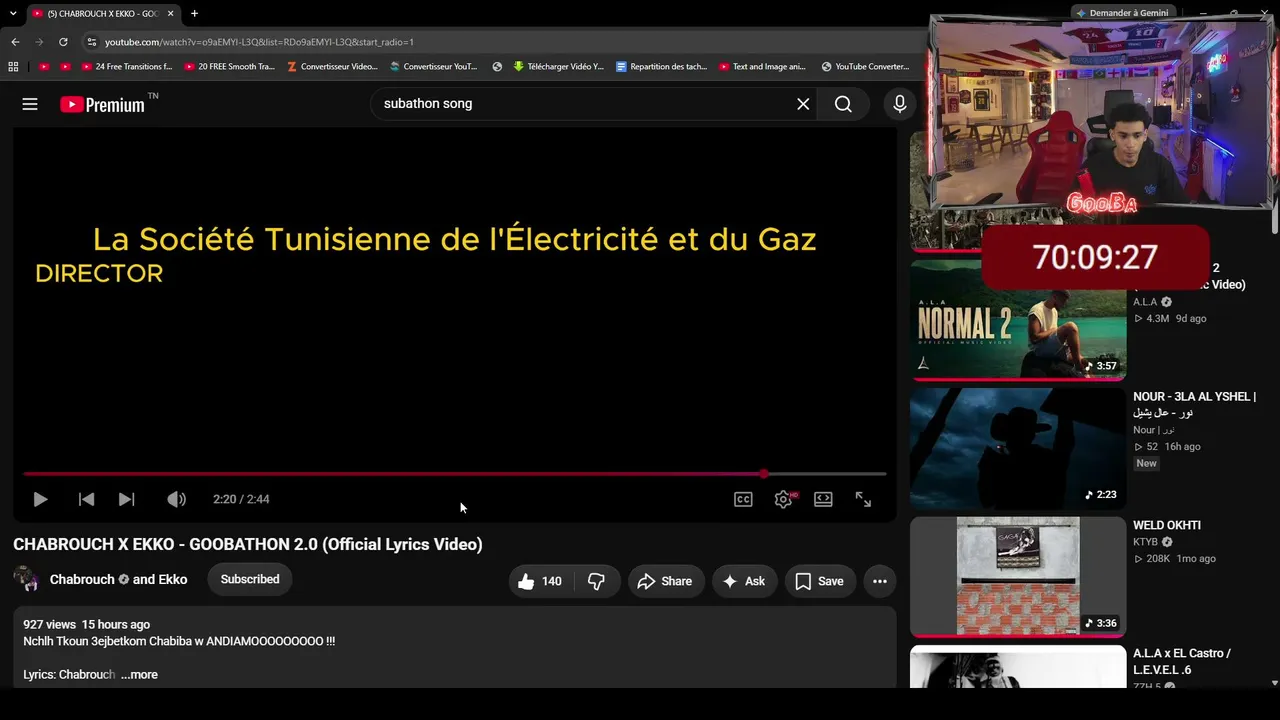Screen dimensions: 1280x720
Task: Open the WELD OKHTI video thumbnail
Action: [x=1018, y=576]
